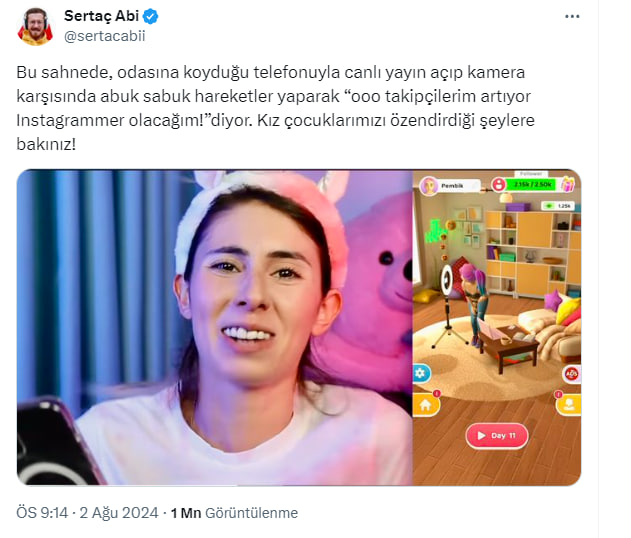The height and width of the screenshot is (538, 631).
Task: Click the orange home icon in game
Action: (x=425, y=404)
